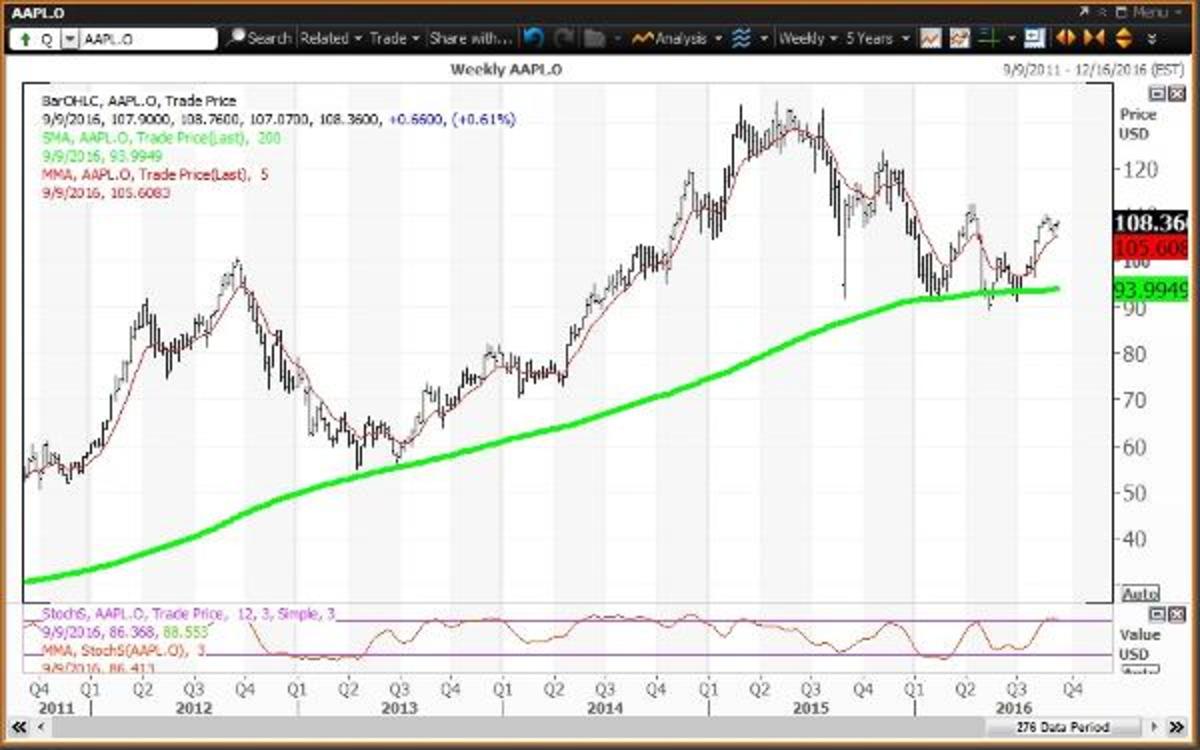Viewport: 1200px width, 750px height.
Task: Open the Analysis menu
Action: pyautogui.click(x=676, y=39)
